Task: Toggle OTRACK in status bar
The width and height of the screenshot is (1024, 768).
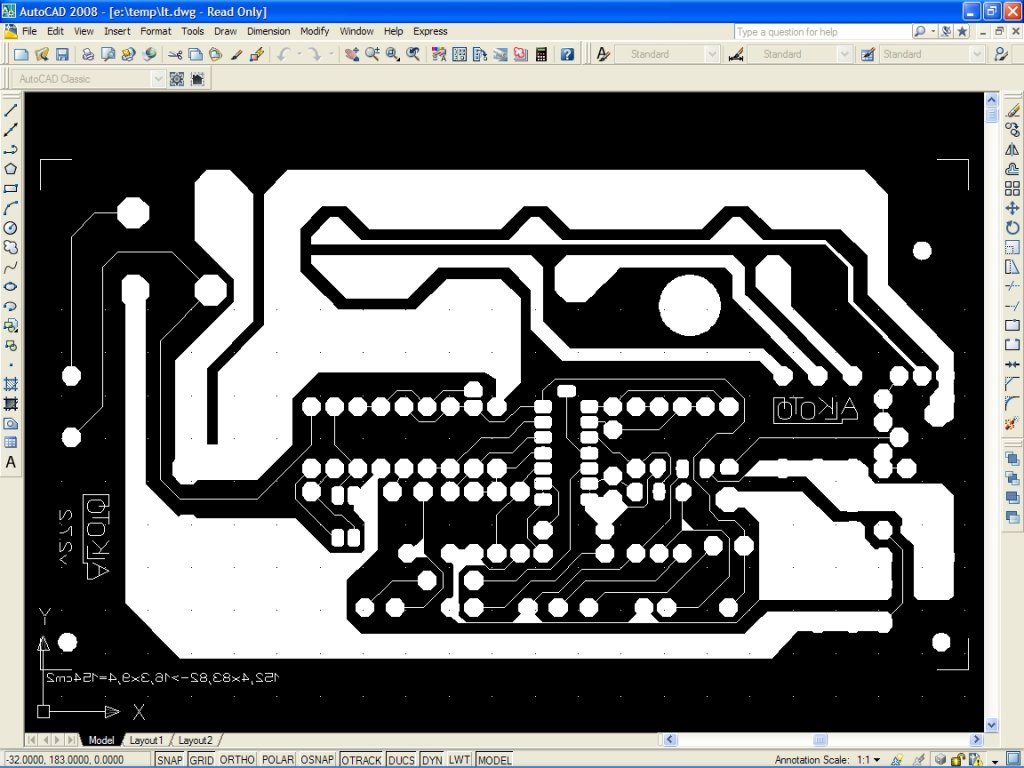Action: click(361, 760)
